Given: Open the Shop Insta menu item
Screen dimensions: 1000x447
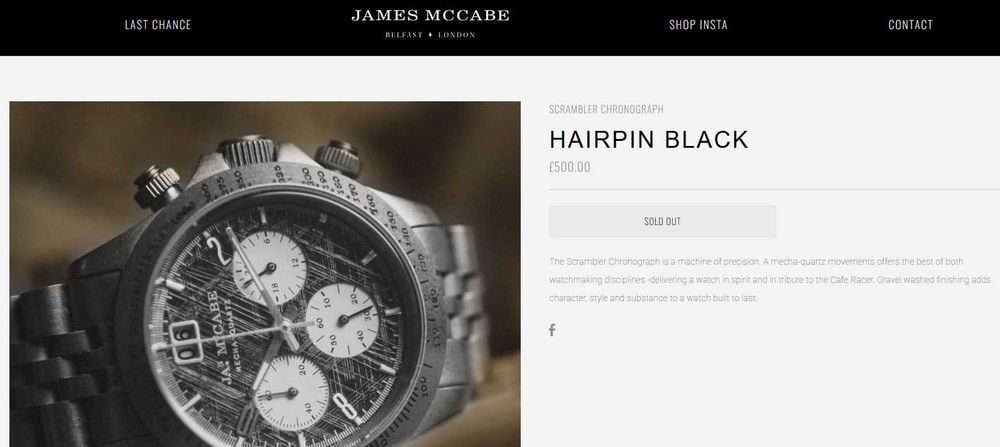Looking at the screenshot, I should (x=698, y=25).
